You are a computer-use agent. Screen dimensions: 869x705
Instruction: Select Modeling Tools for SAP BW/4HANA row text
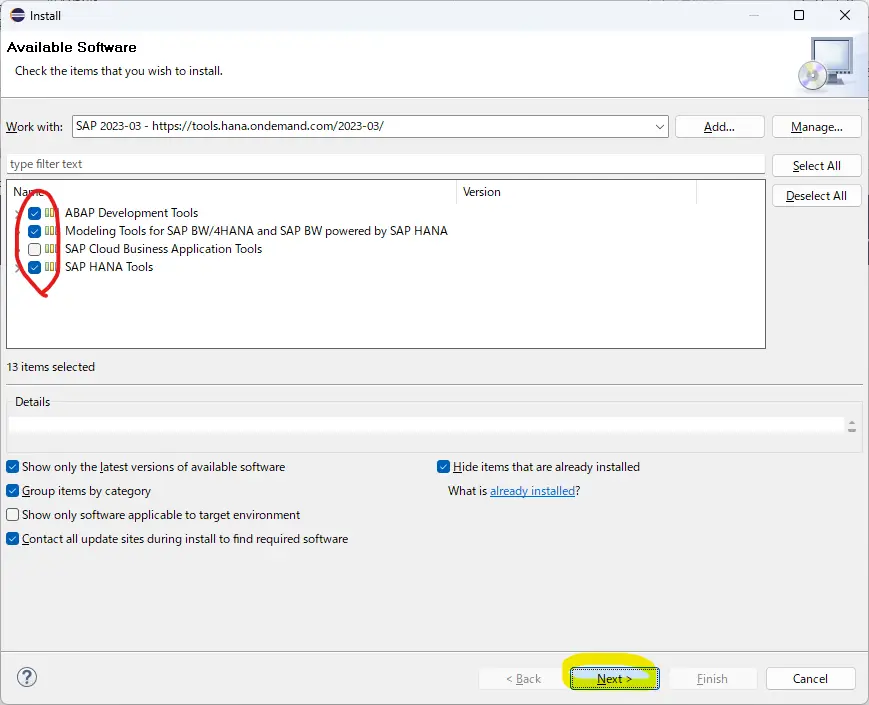(x=256, y=231)
